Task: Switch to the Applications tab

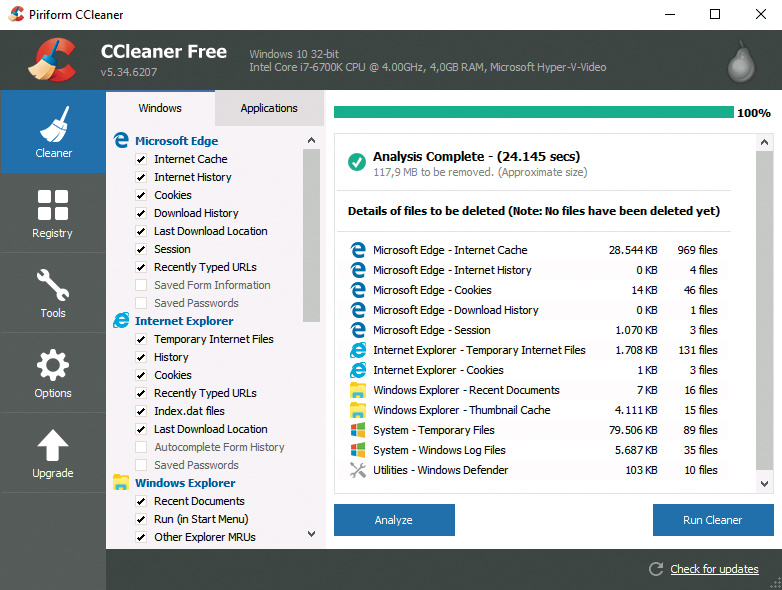Action: click(269, 108)
